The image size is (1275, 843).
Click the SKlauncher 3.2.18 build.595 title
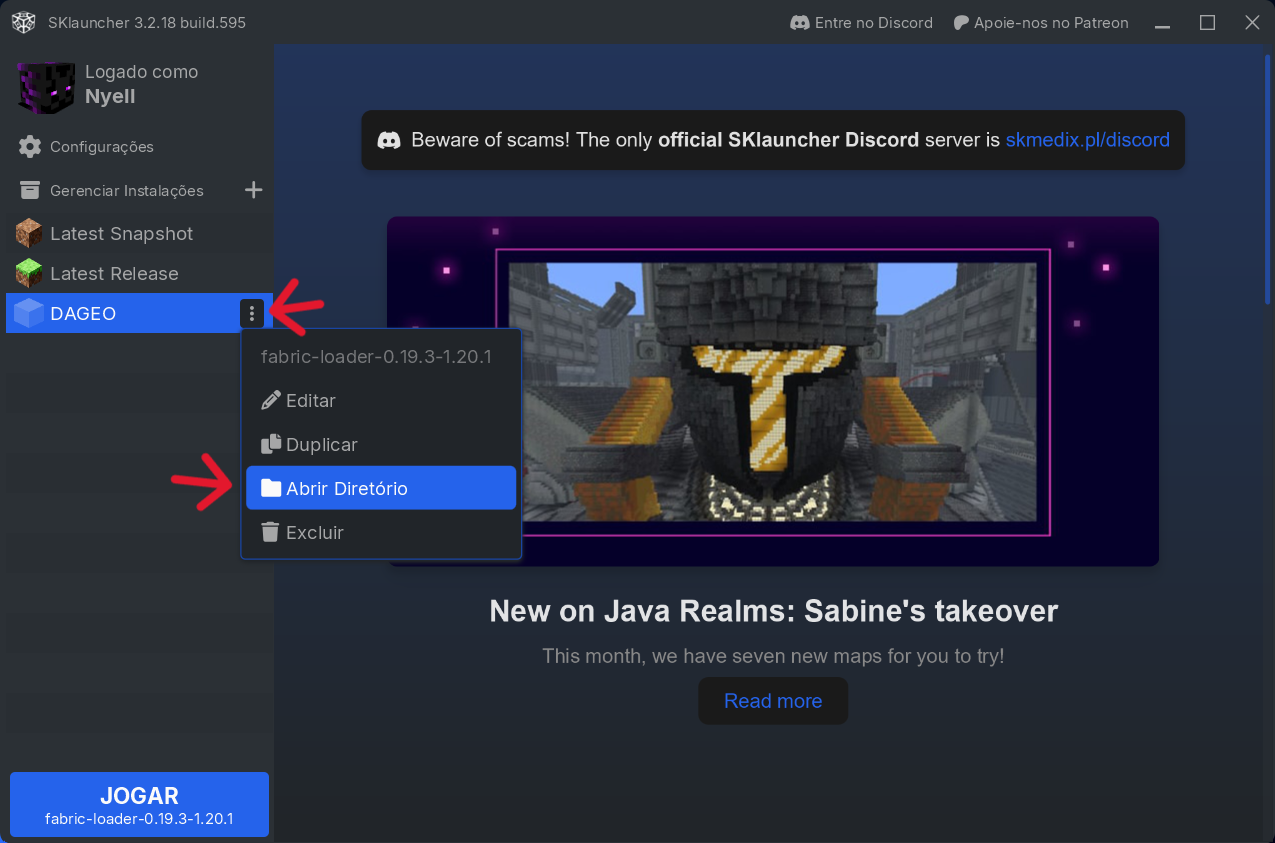pyautogui.click(x=147, y=22)
